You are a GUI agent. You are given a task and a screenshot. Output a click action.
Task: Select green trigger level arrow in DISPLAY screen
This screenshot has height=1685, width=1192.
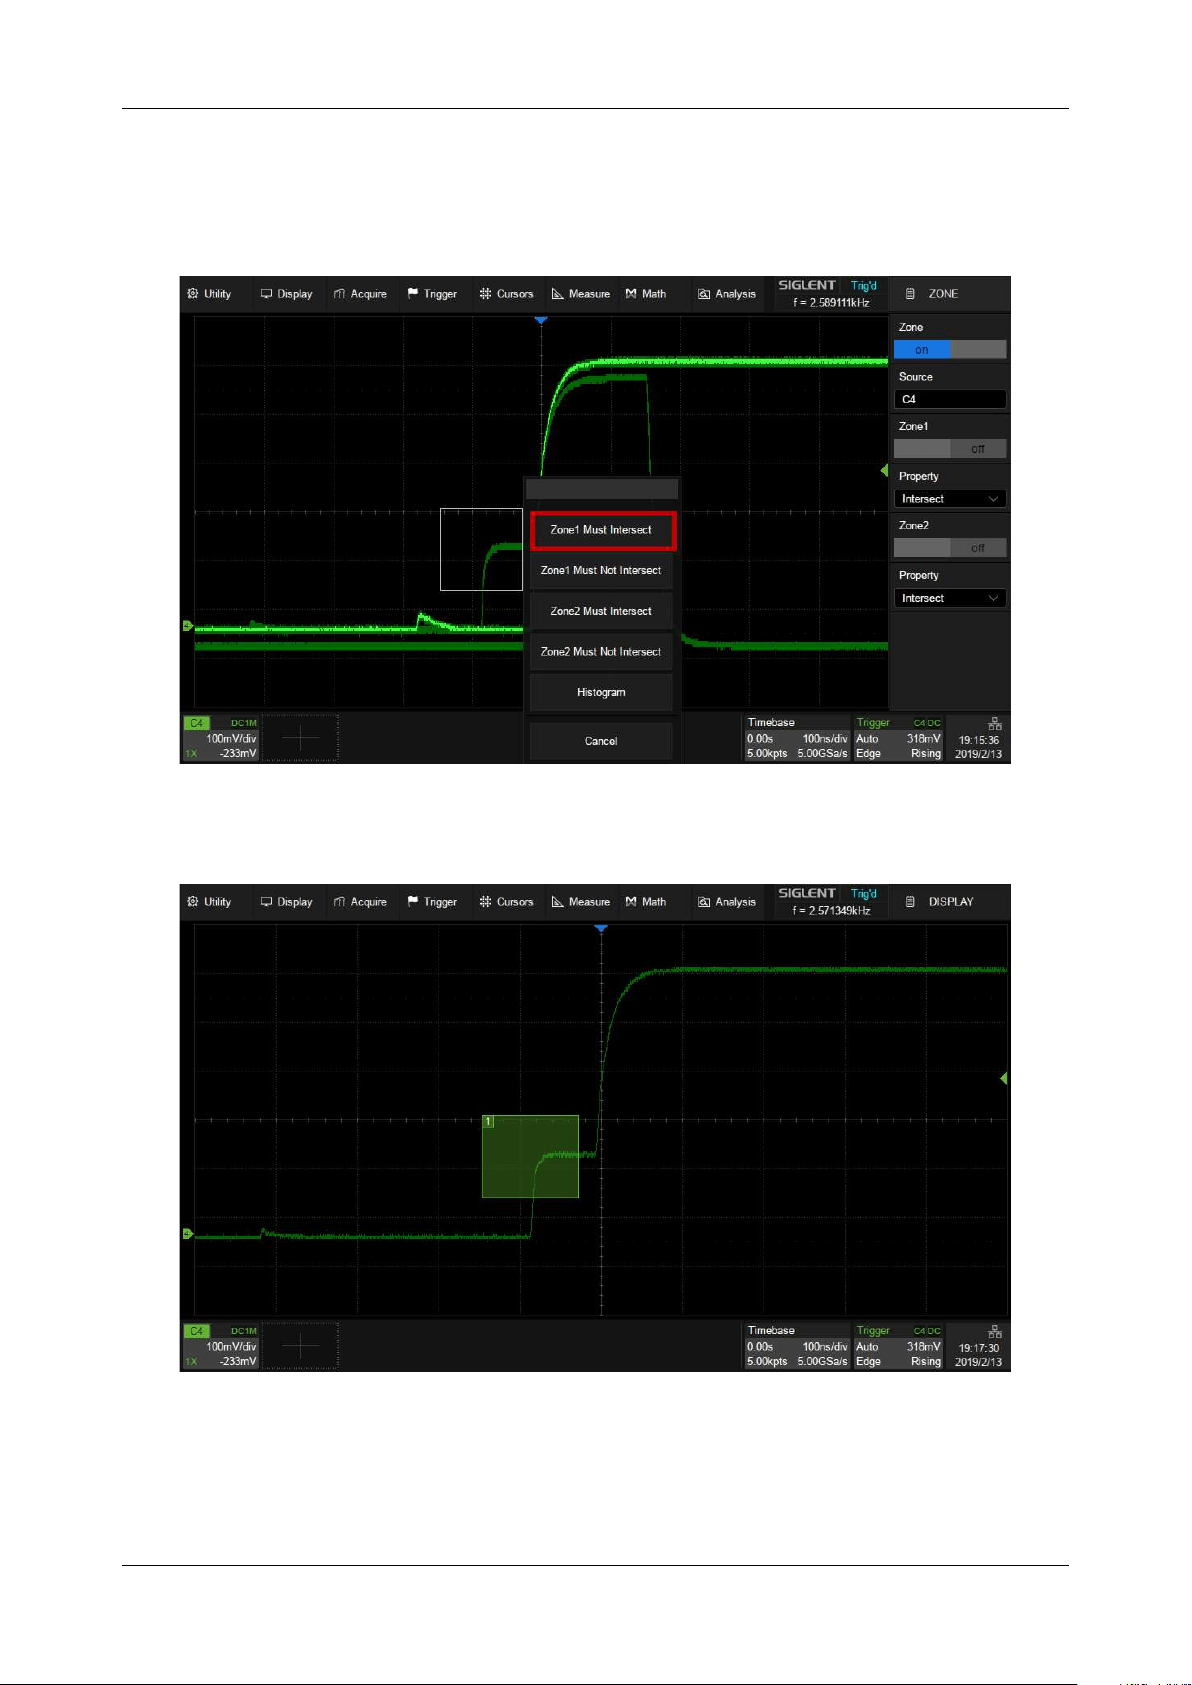tap(1004, 1078)
